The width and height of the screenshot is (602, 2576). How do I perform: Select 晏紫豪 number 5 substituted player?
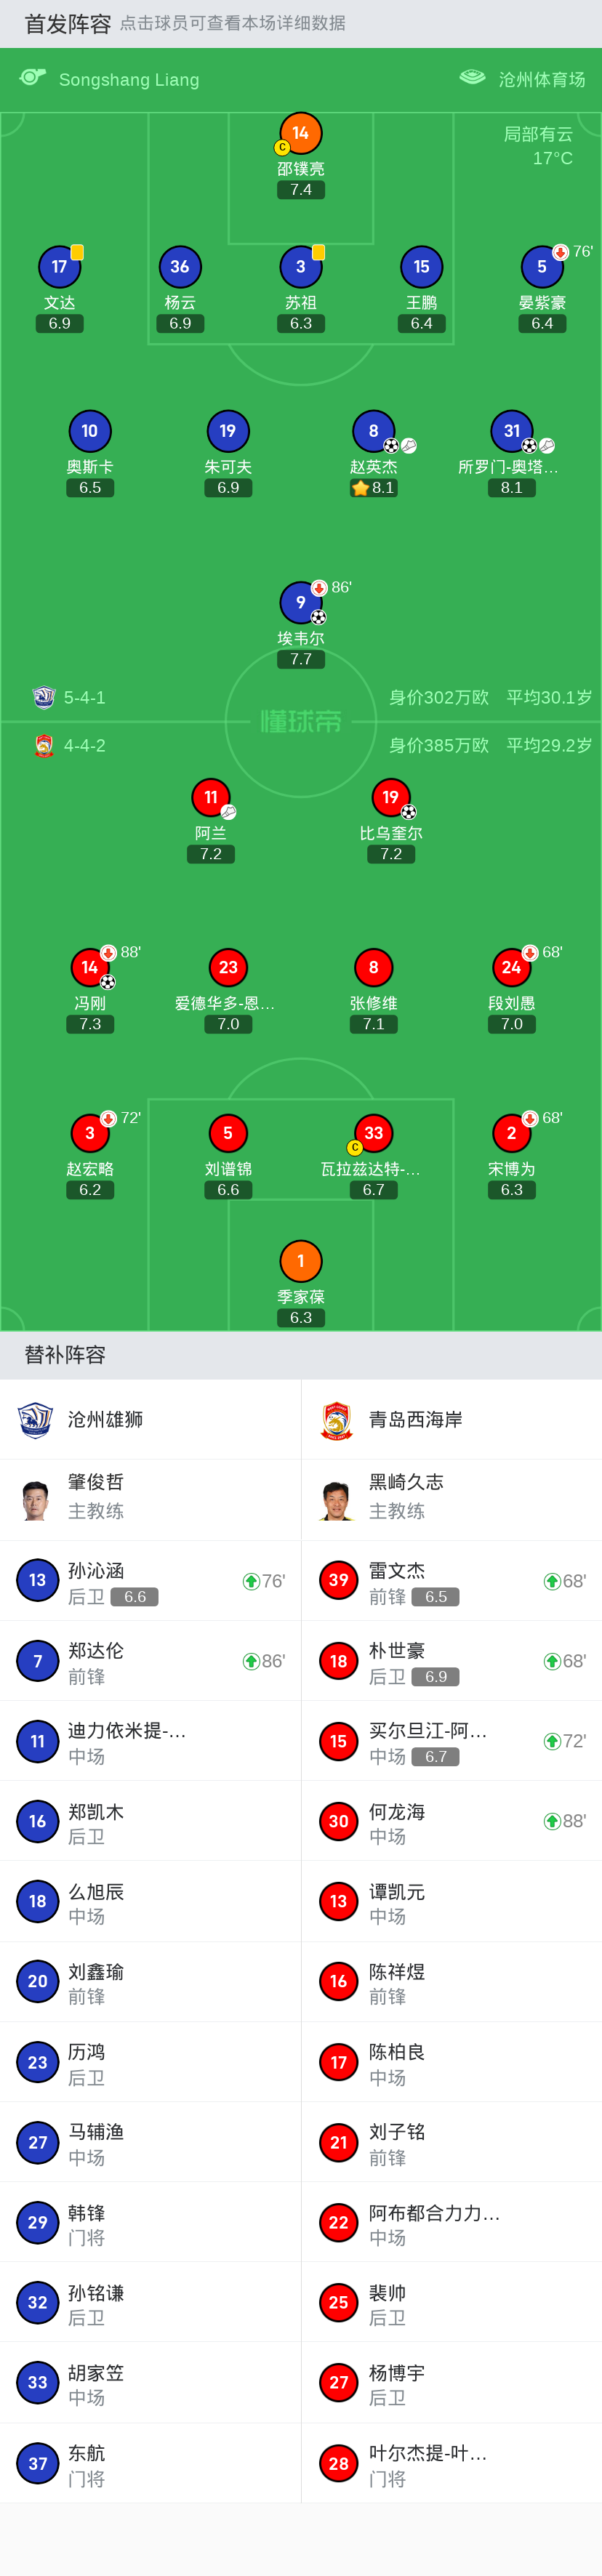click(x=541, y=267)
